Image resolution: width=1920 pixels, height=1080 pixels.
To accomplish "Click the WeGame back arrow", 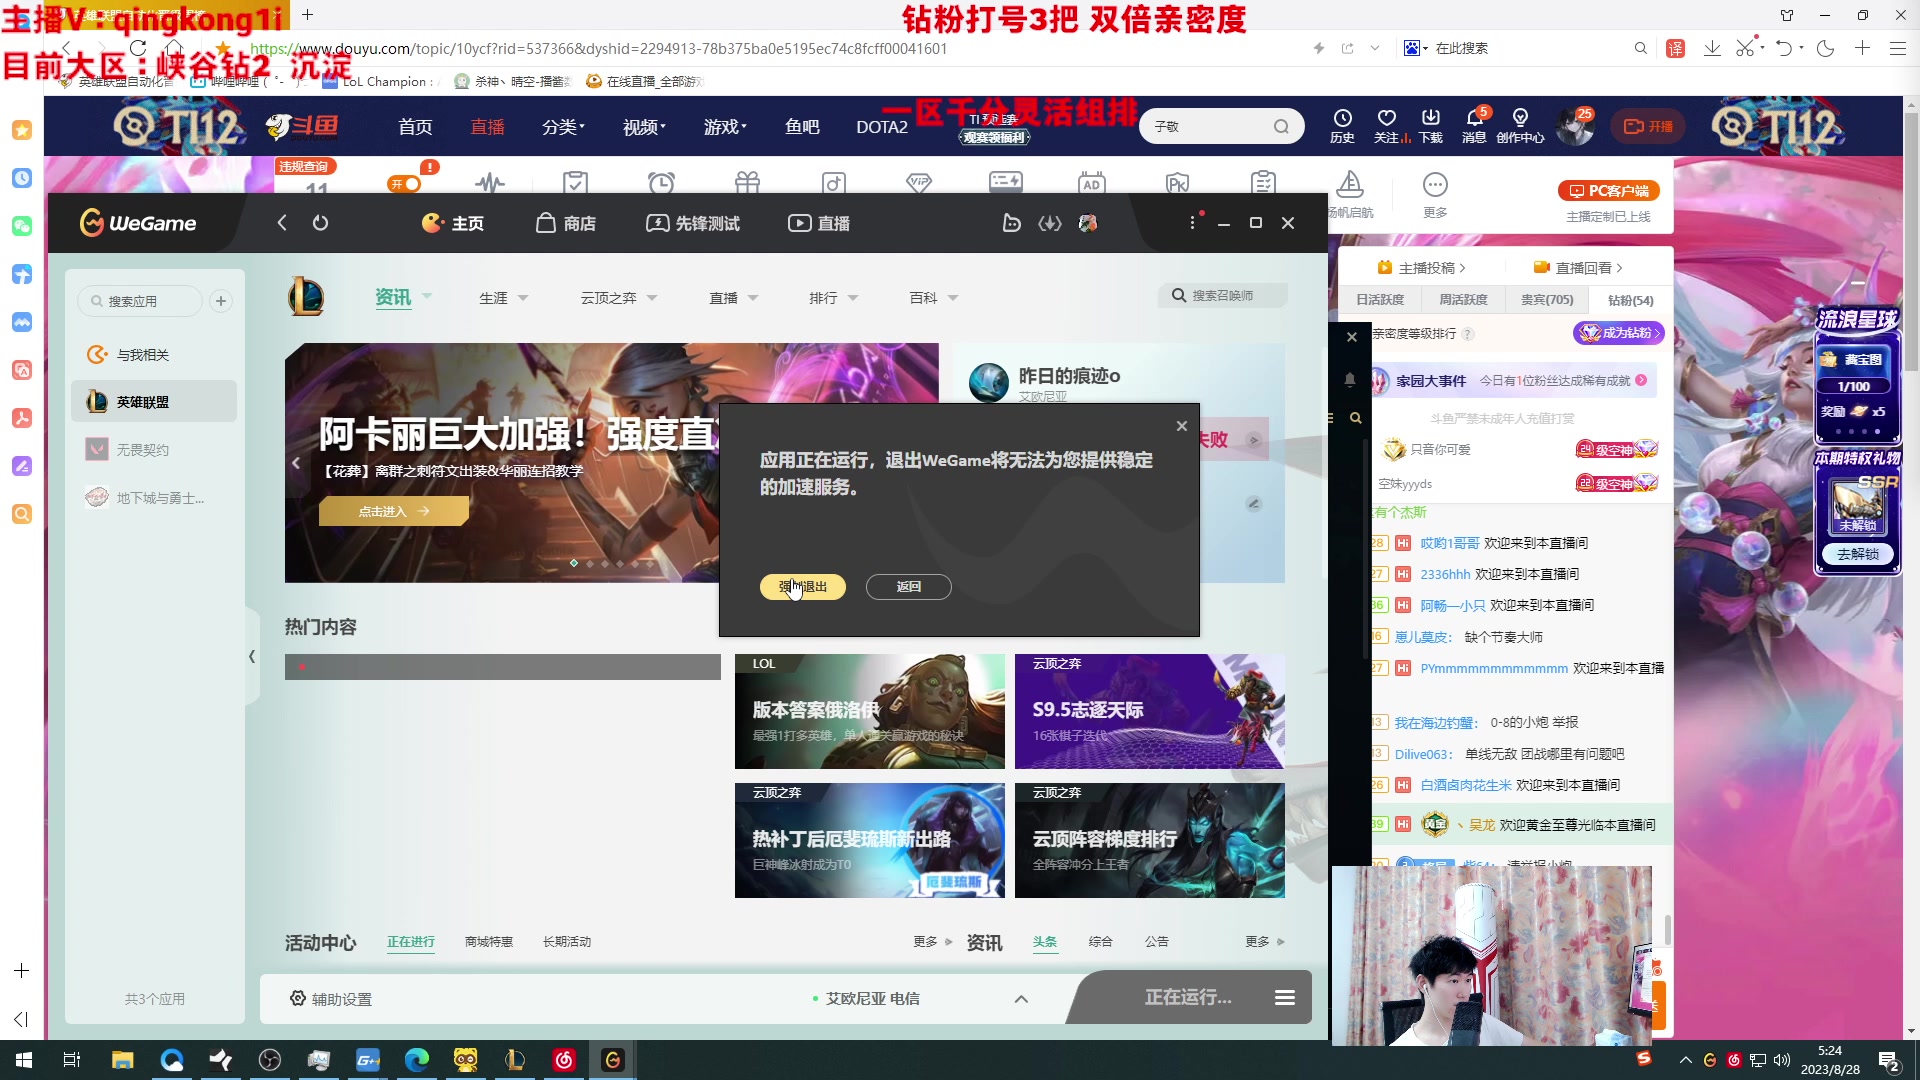I will [282, 223].
